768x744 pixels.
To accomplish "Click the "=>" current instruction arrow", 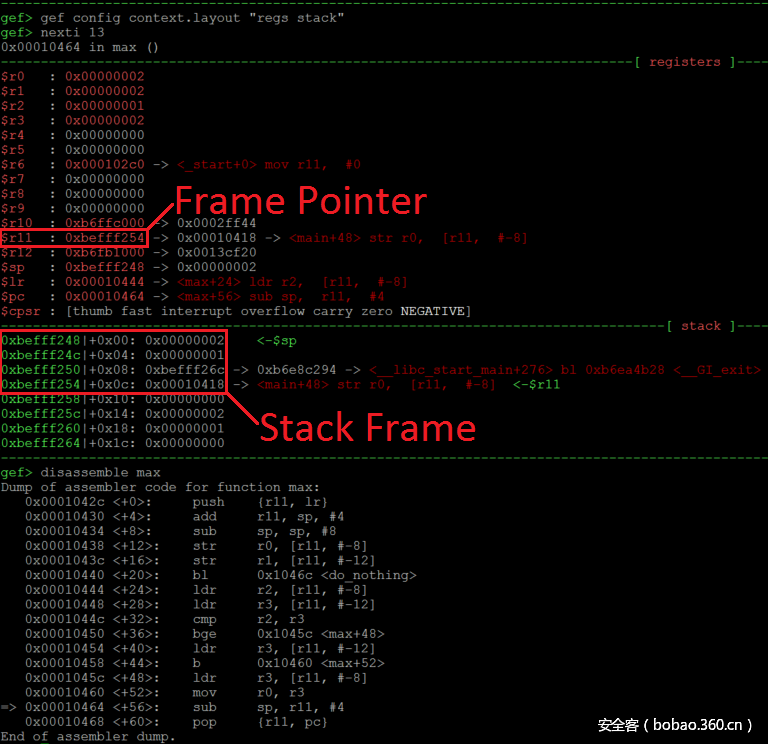I will tap(9, 707).
